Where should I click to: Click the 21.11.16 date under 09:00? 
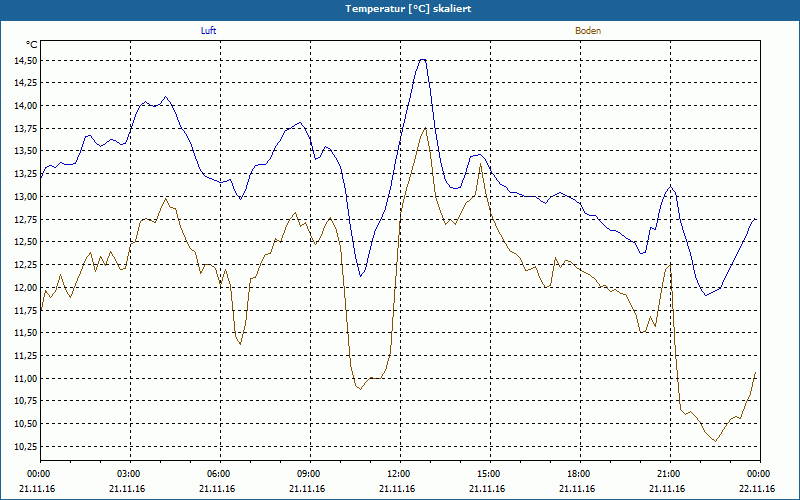pos(307,489)
